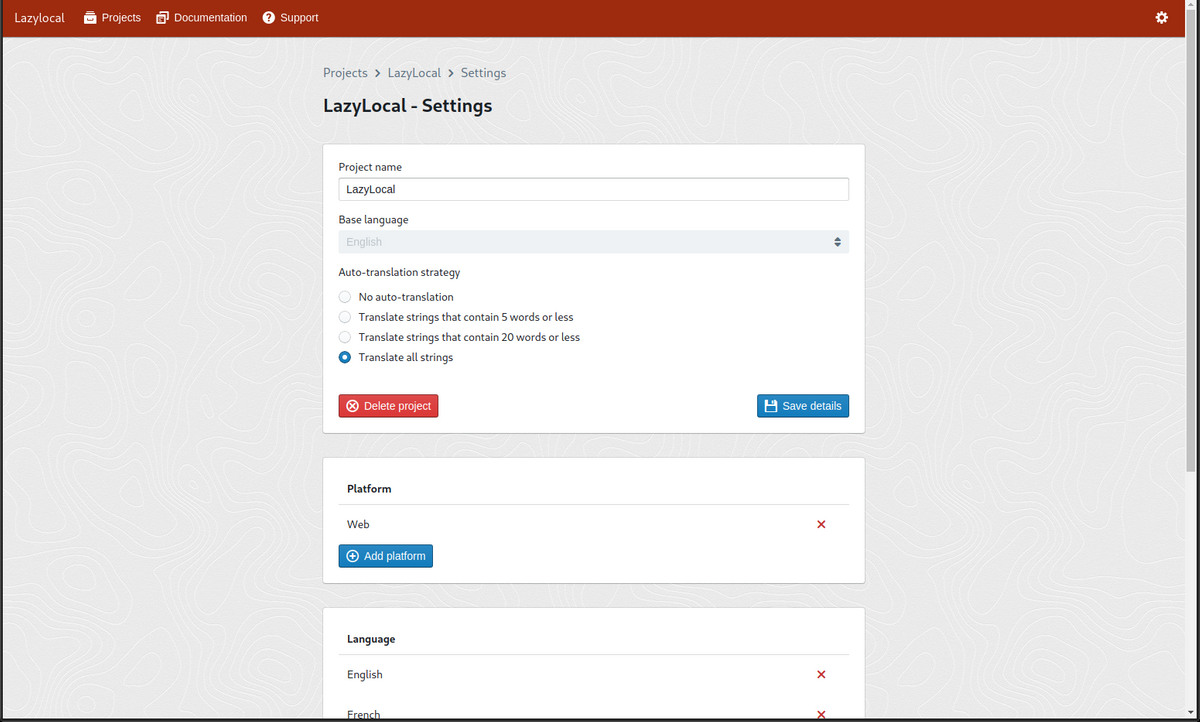Remove the Web platform with red X
This screenshot has height=722, width=1200.
(821, 524)
